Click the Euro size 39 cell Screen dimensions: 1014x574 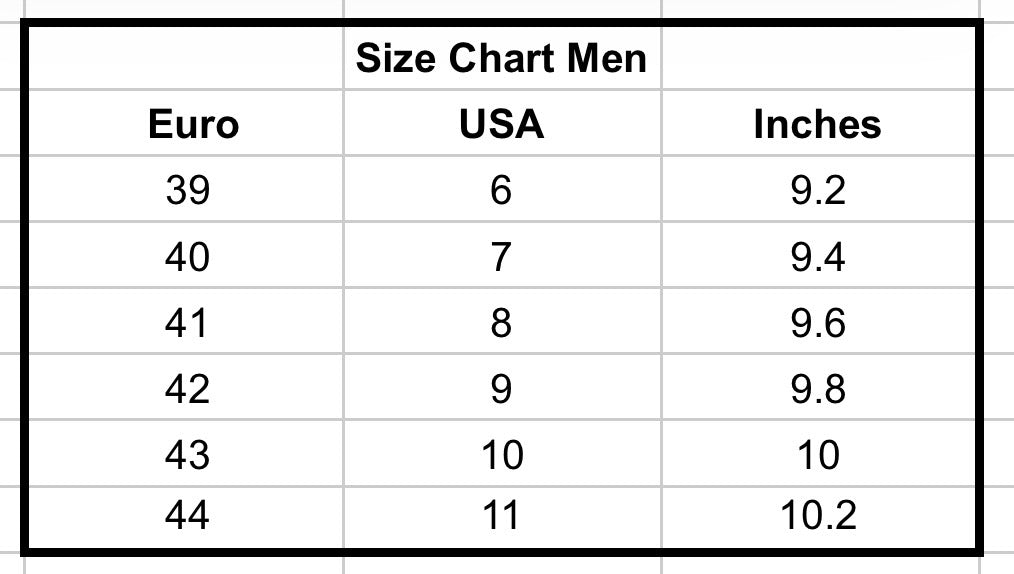187,190
